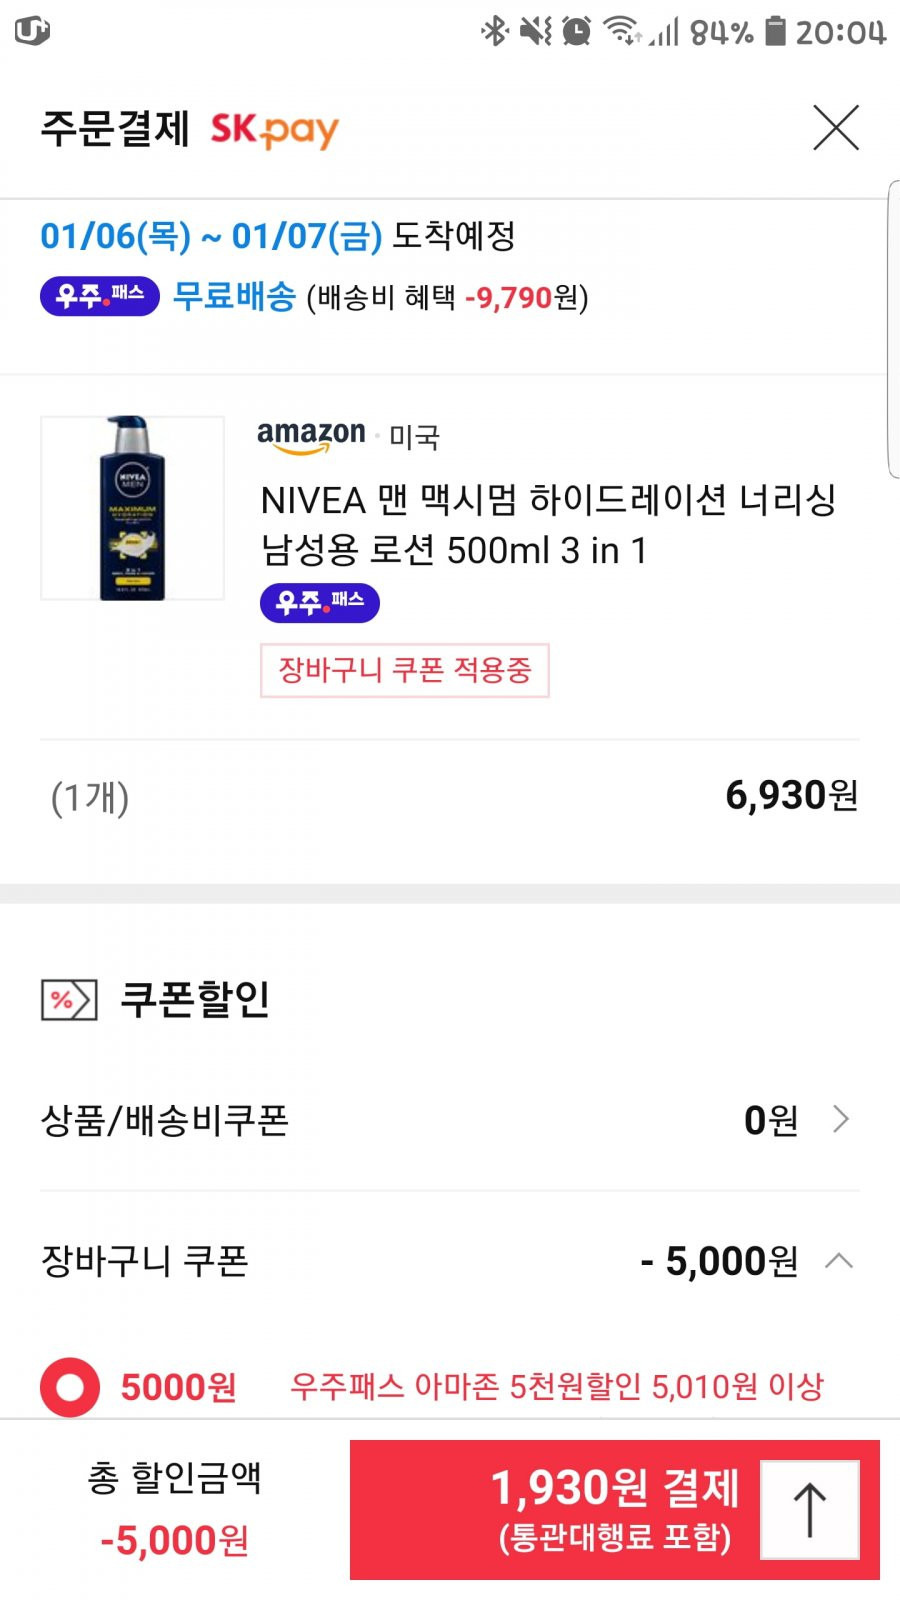Close the order payment screen with X

(x=836, y=128)
